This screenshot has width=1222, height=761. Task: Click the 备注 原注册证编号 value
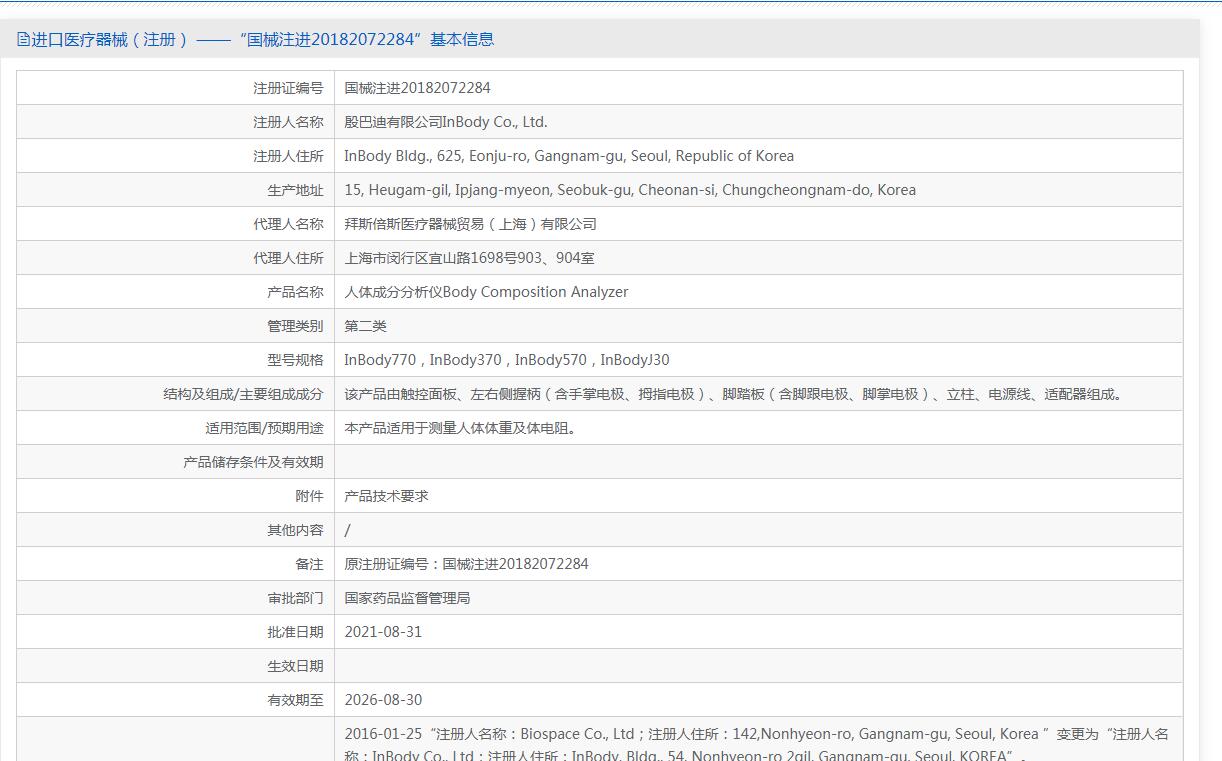click(466, 564)
